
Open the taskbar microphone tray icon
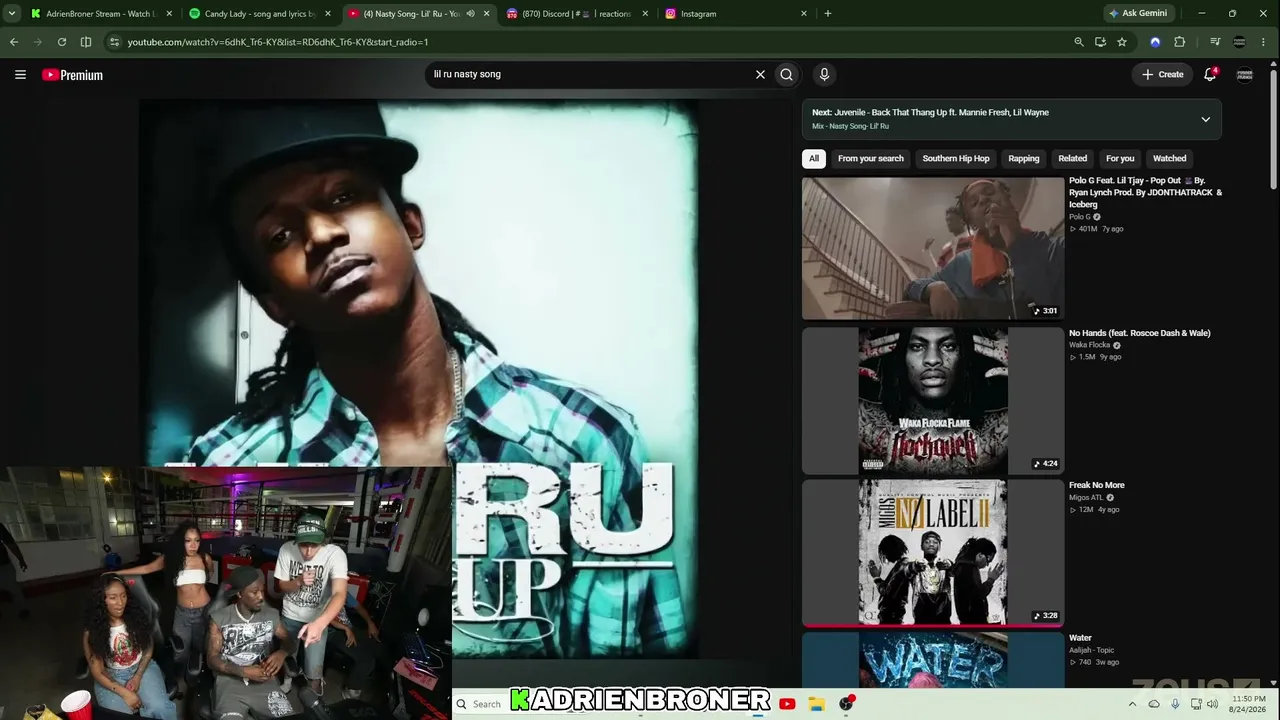[1175, 704]
